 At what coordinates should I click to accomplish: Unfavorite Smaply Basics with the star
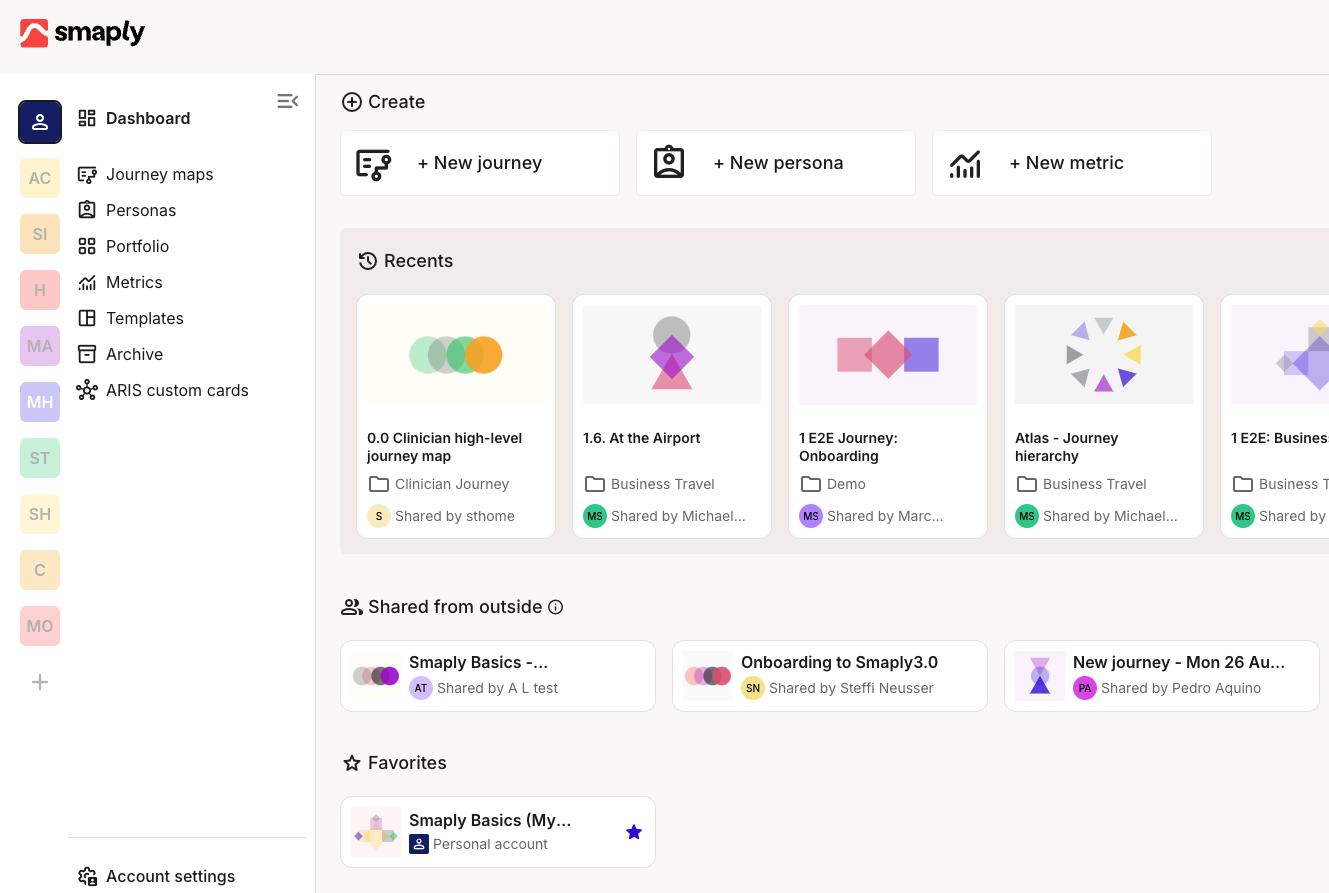[634, 832]
